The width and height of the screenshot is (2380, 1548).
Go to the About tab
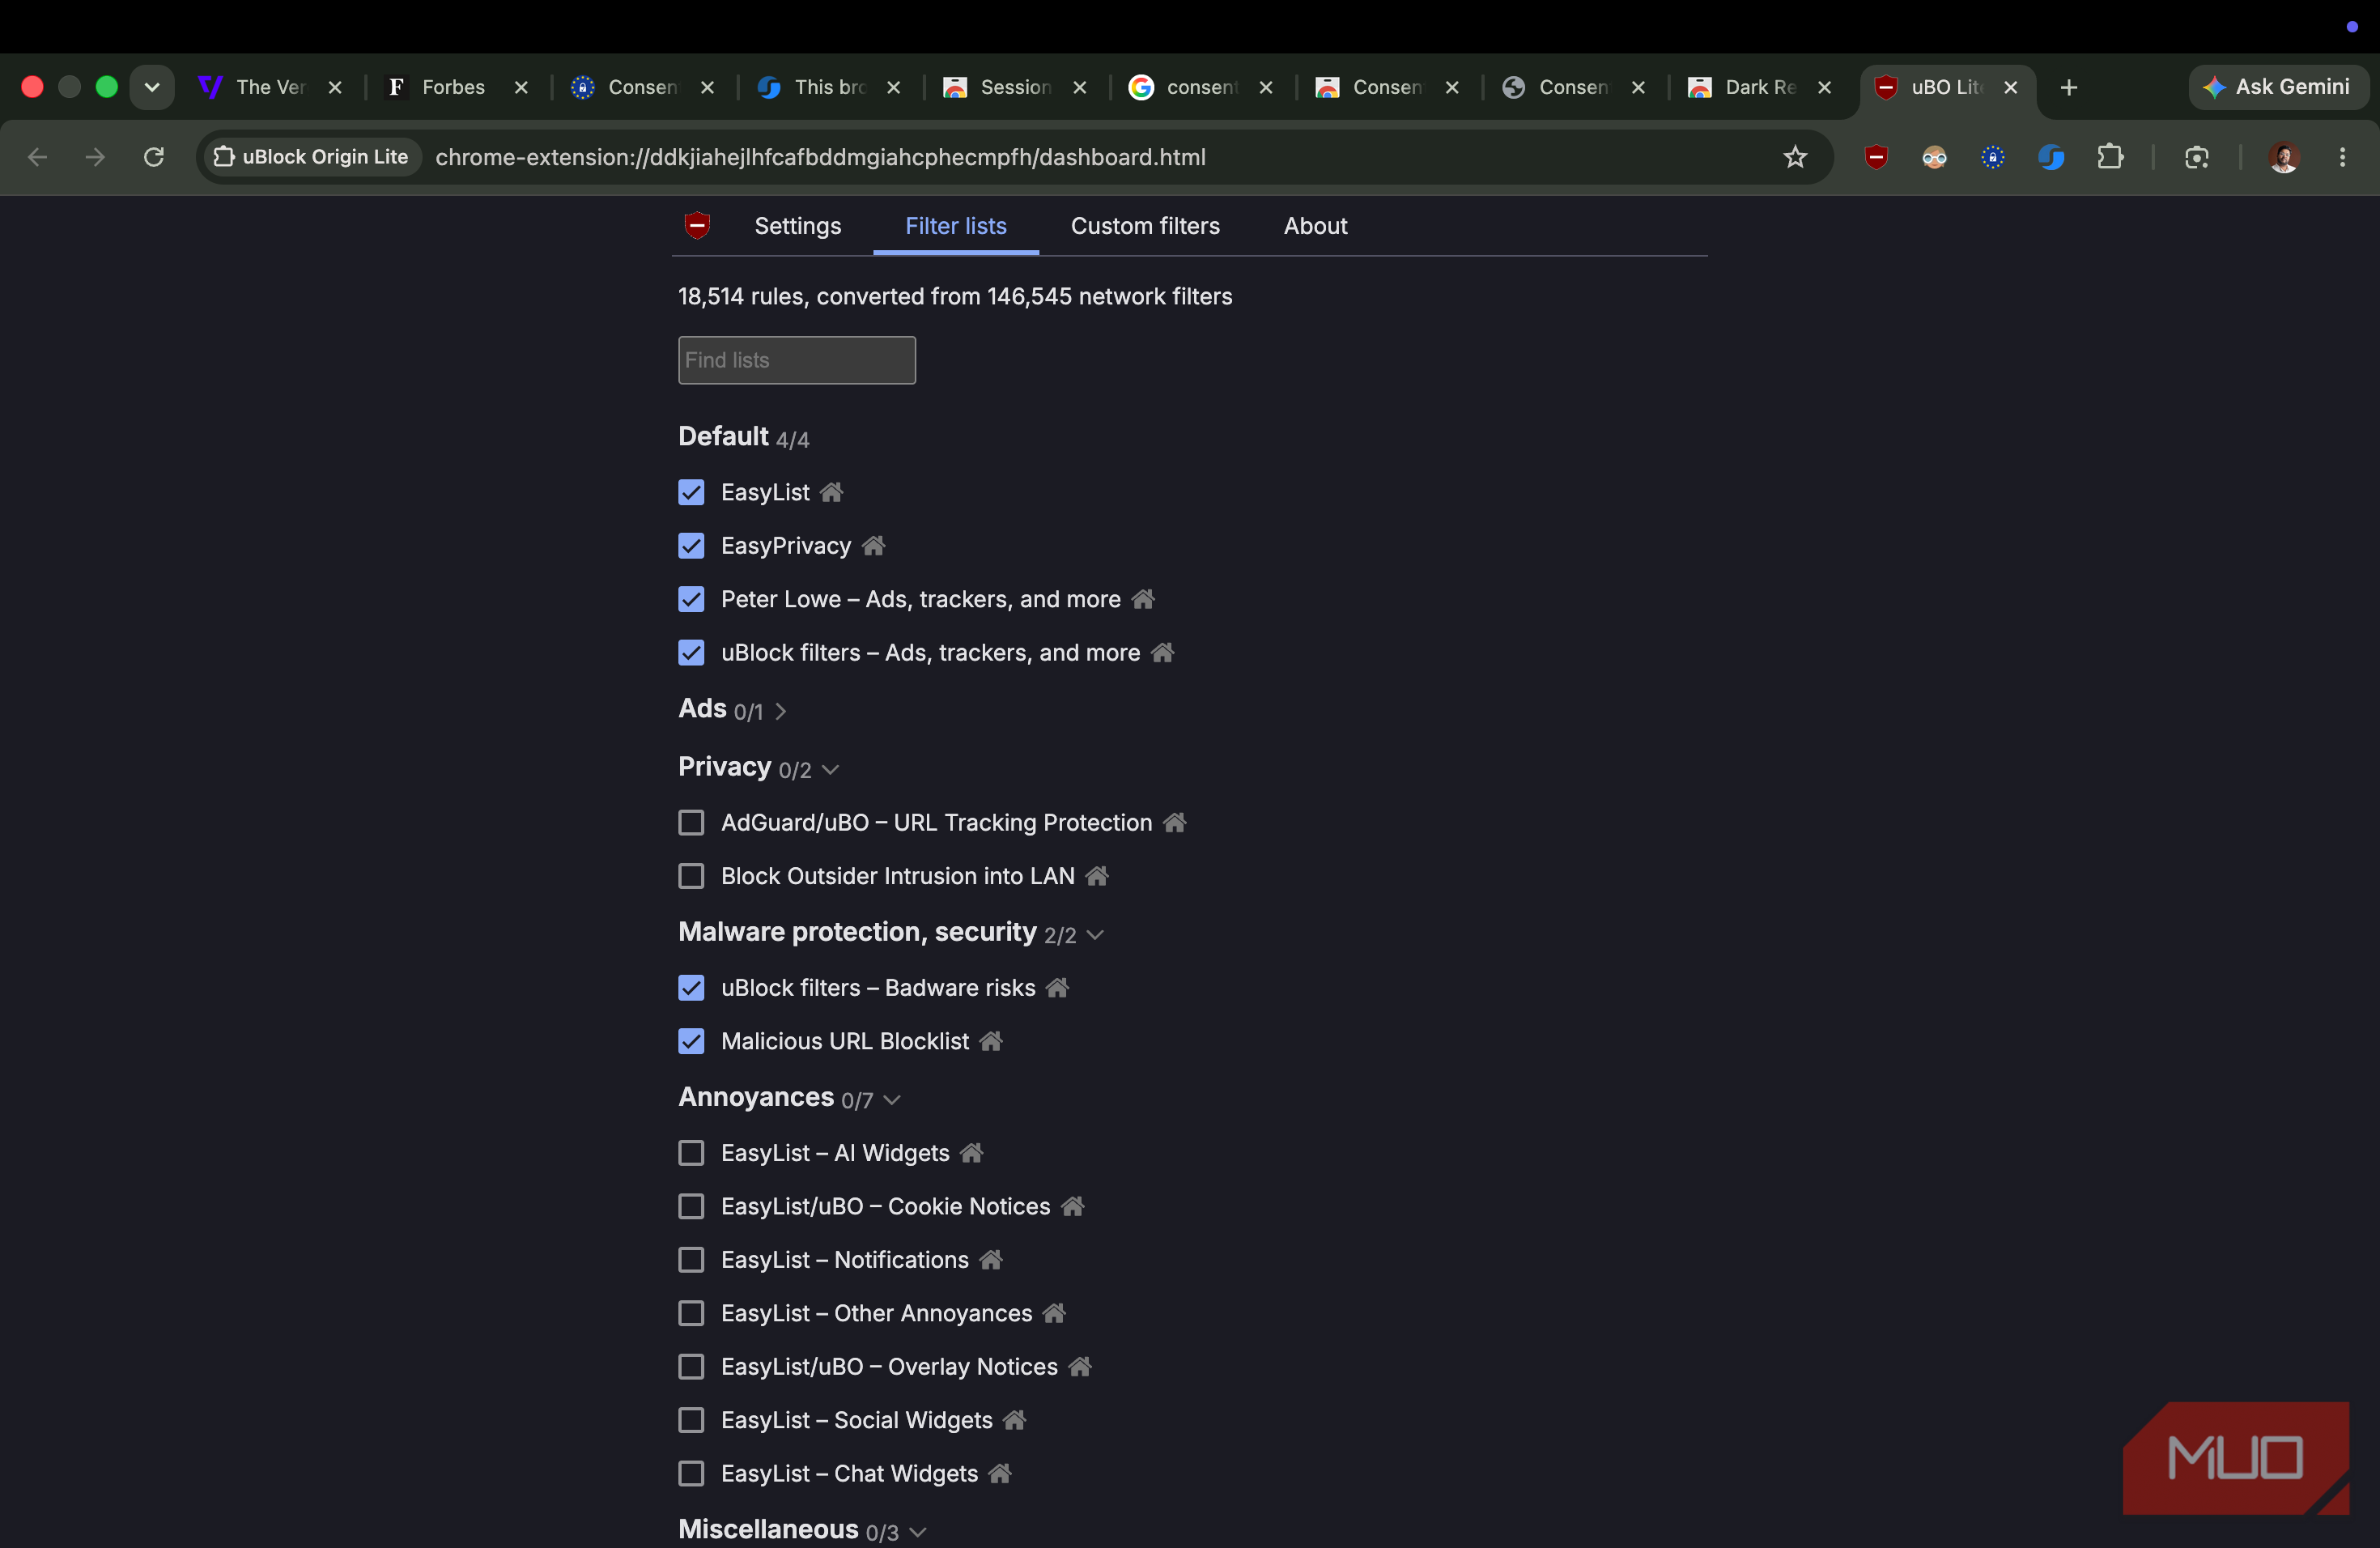tap(1315, 226)
